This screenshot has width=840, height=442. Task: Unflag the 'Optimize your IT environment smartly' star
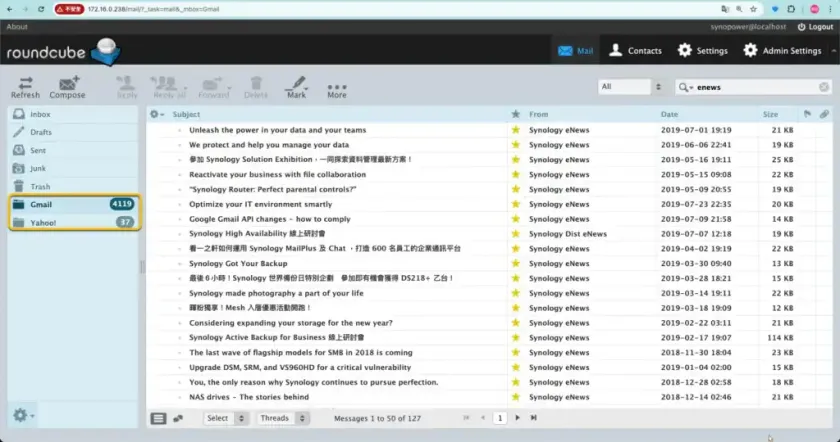point(516,204)
